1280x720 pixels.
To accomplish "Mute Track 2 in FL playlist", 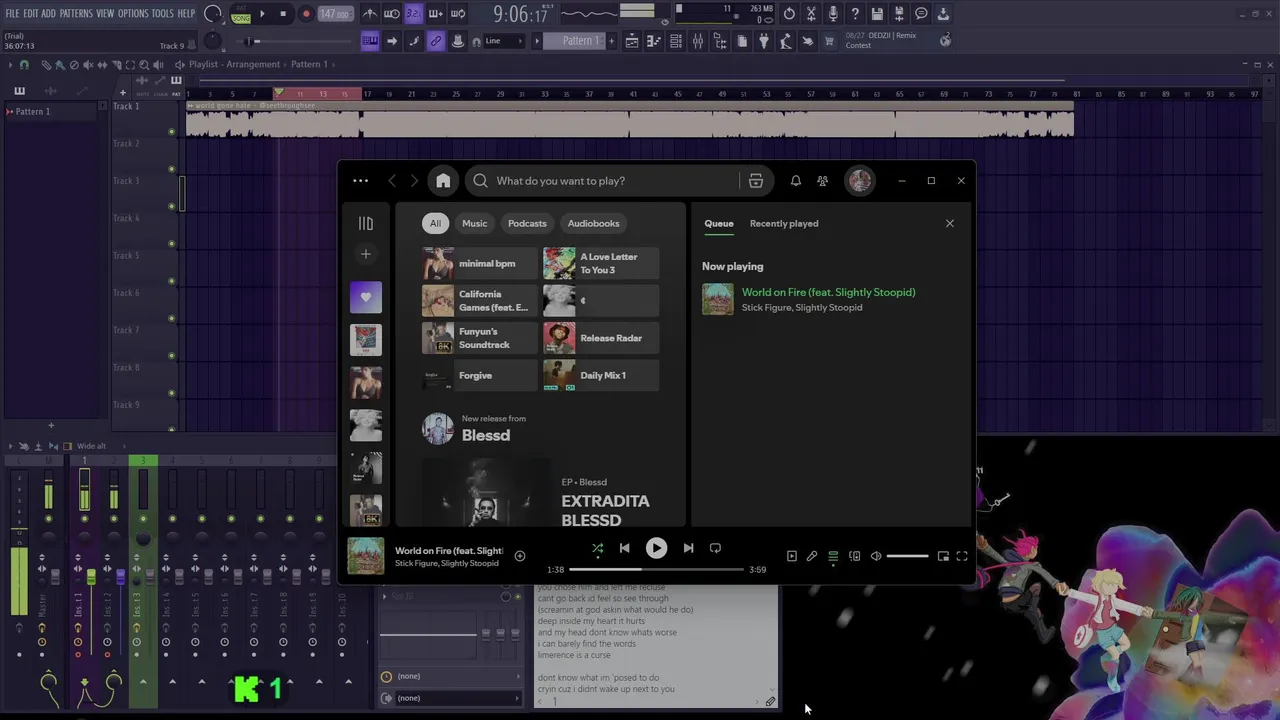I will [x=172, y=169].
